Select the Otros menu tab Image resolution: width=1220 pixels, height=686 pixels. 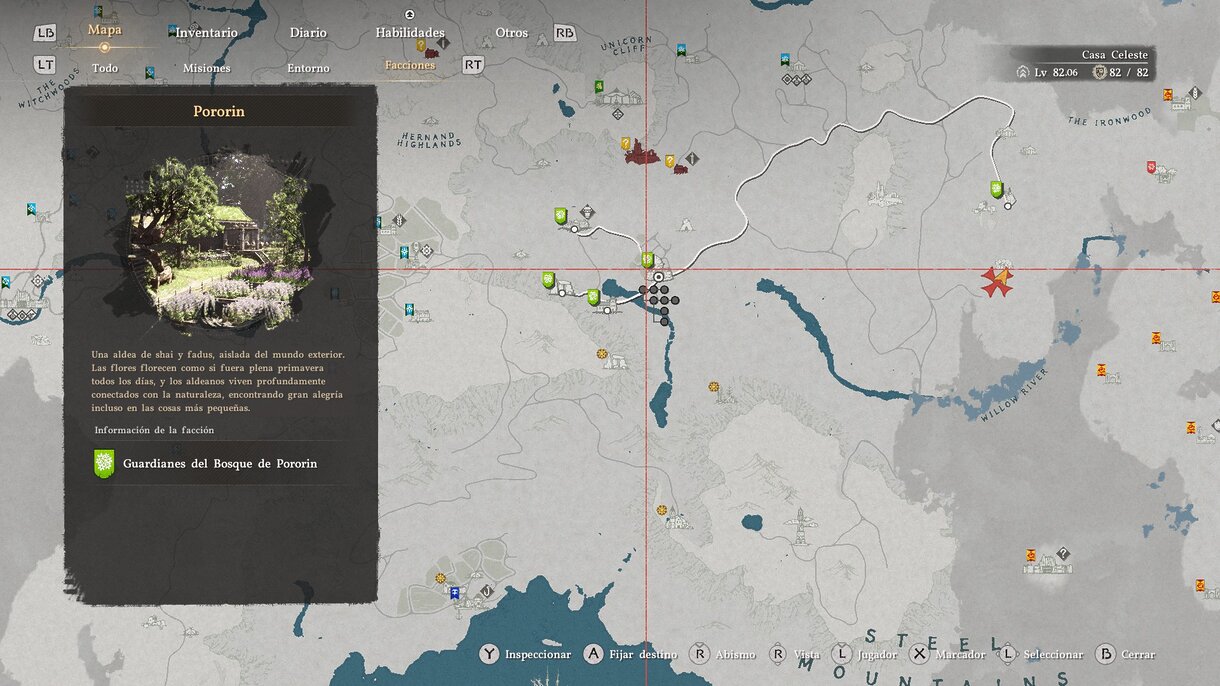[511, 32]
